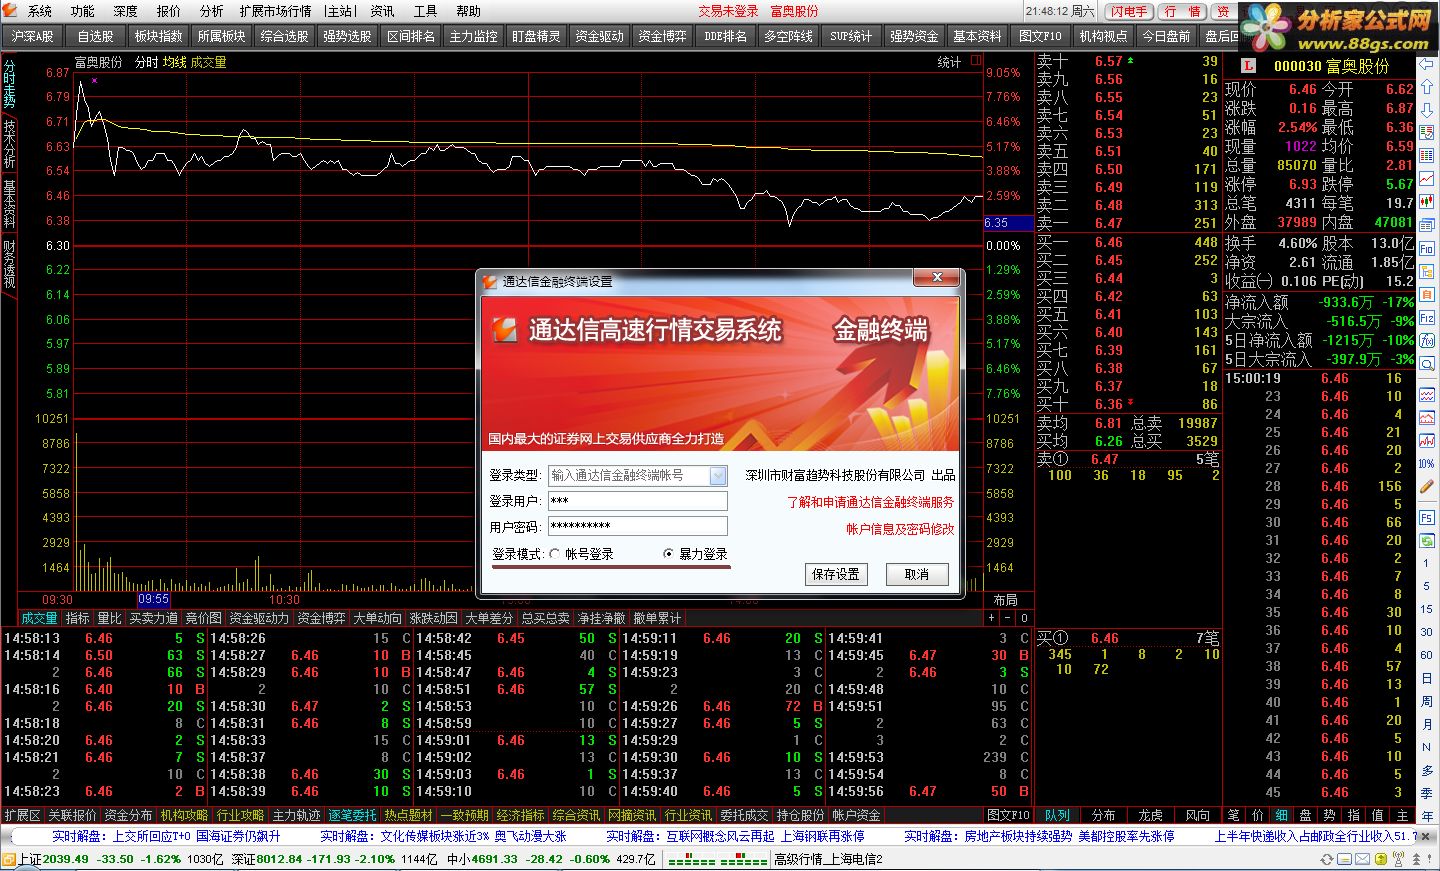The image size is (1440, 871).
Task: Open the Fiz icon in right toolbar
Action: 1427,317
